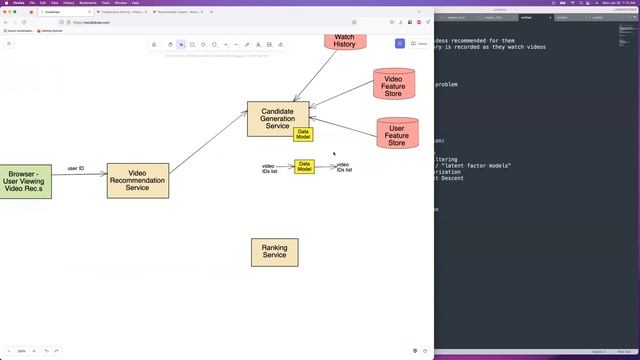Image resolution: width=640 pixels, height=360 pixels.
Task: Open Firefox Edit menu
Action: click(43, 3)
